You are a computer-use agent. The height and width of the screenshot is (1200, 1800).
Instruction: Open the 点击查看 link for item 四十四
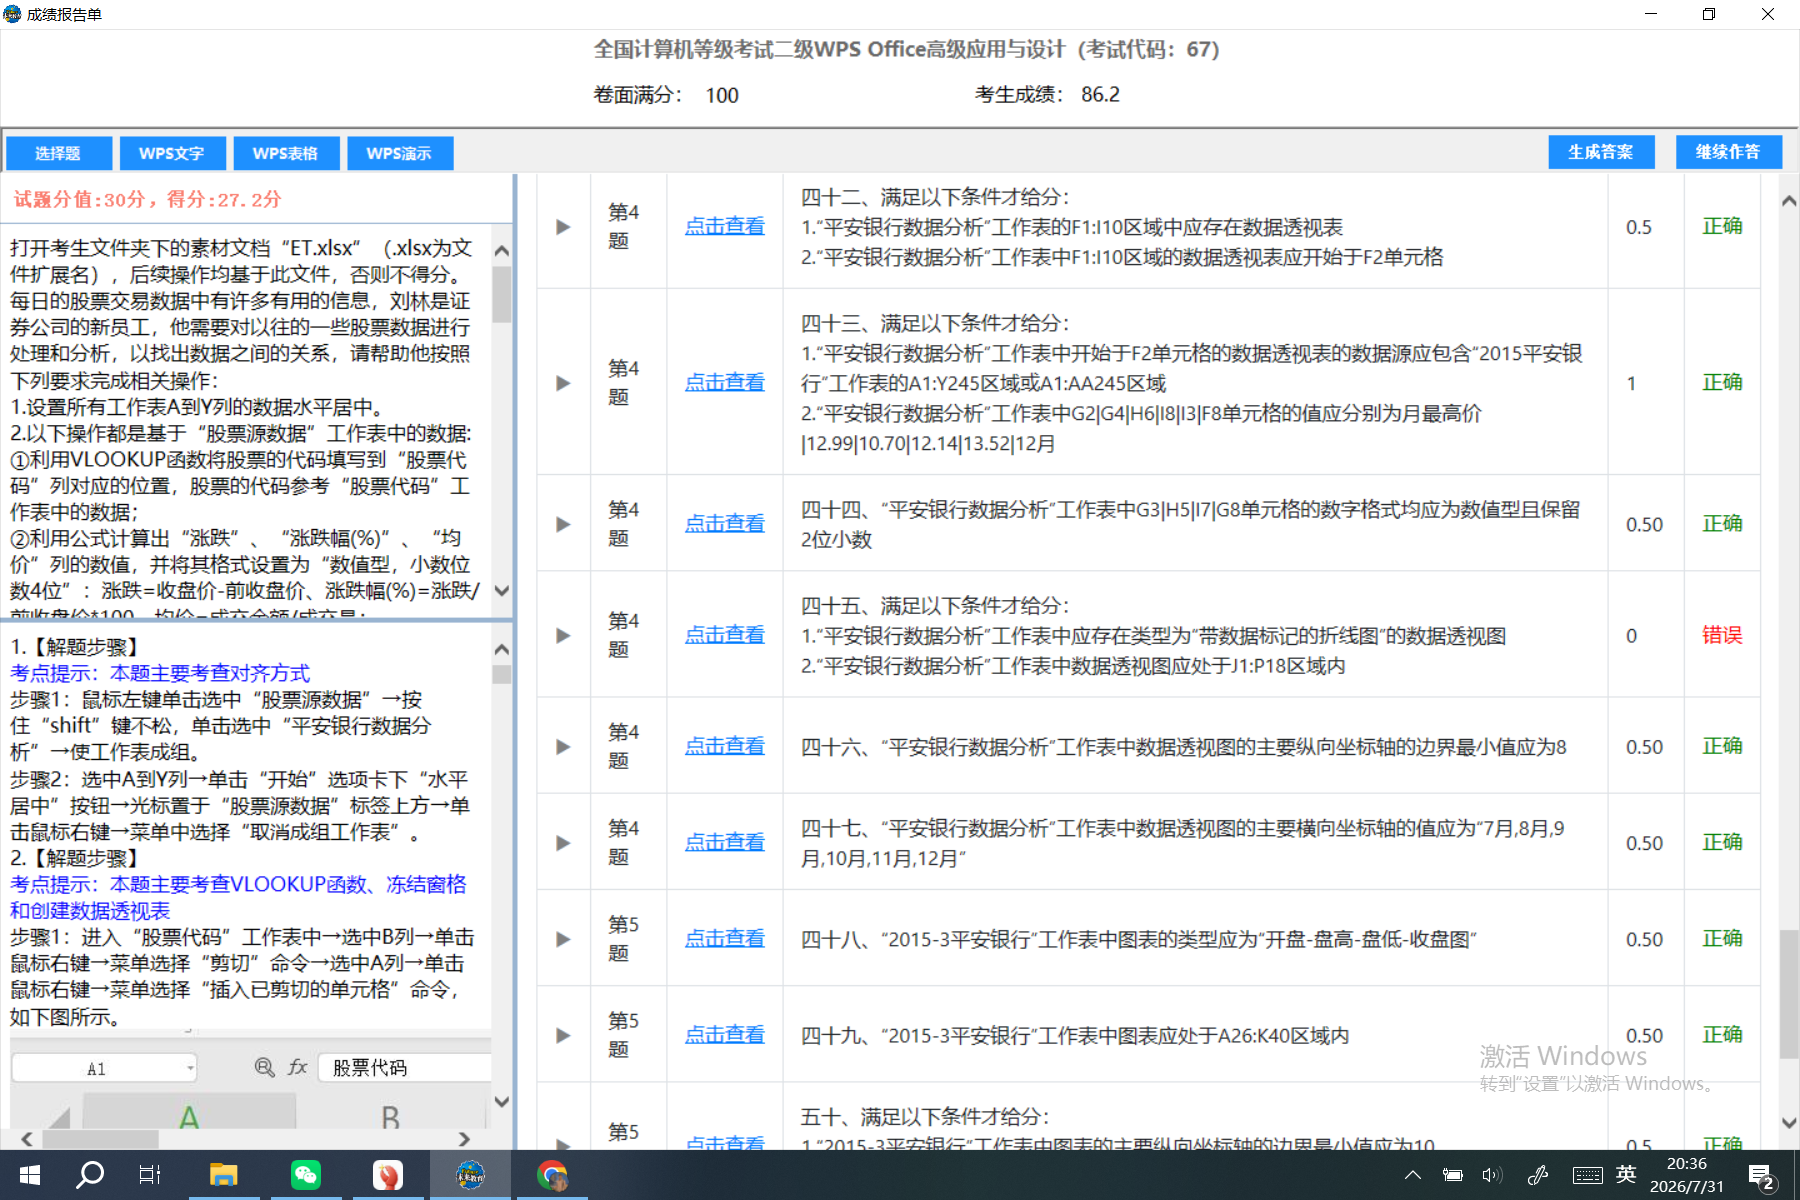[725, 524]
